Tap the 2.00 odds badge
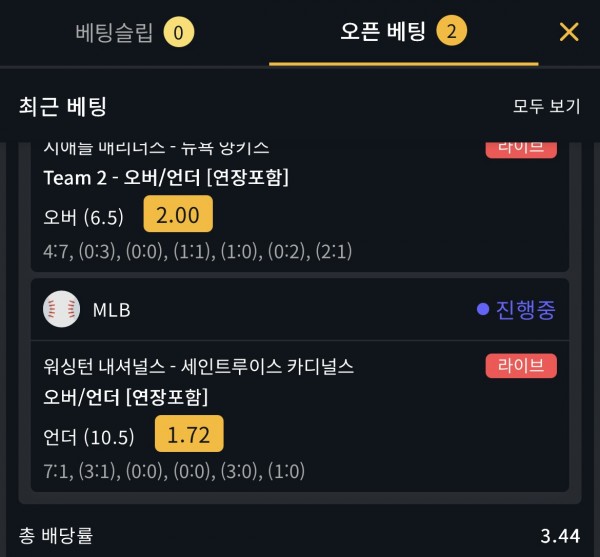This screenshot has height=557, width=600. (178, 214)
